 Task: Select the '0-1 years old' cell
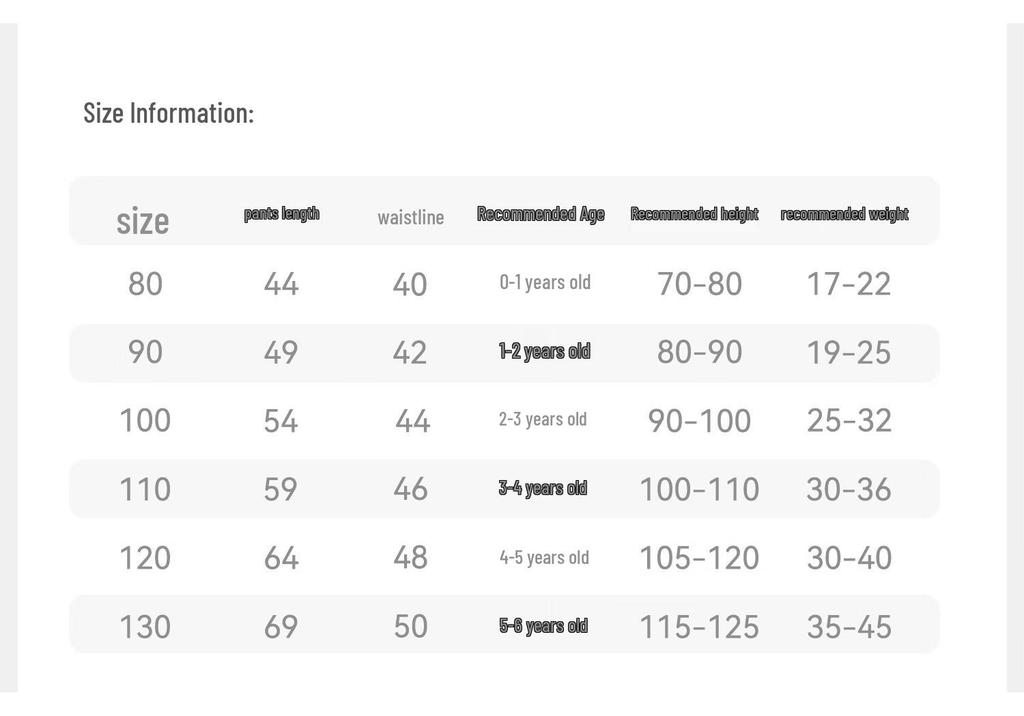click(545, 282)
